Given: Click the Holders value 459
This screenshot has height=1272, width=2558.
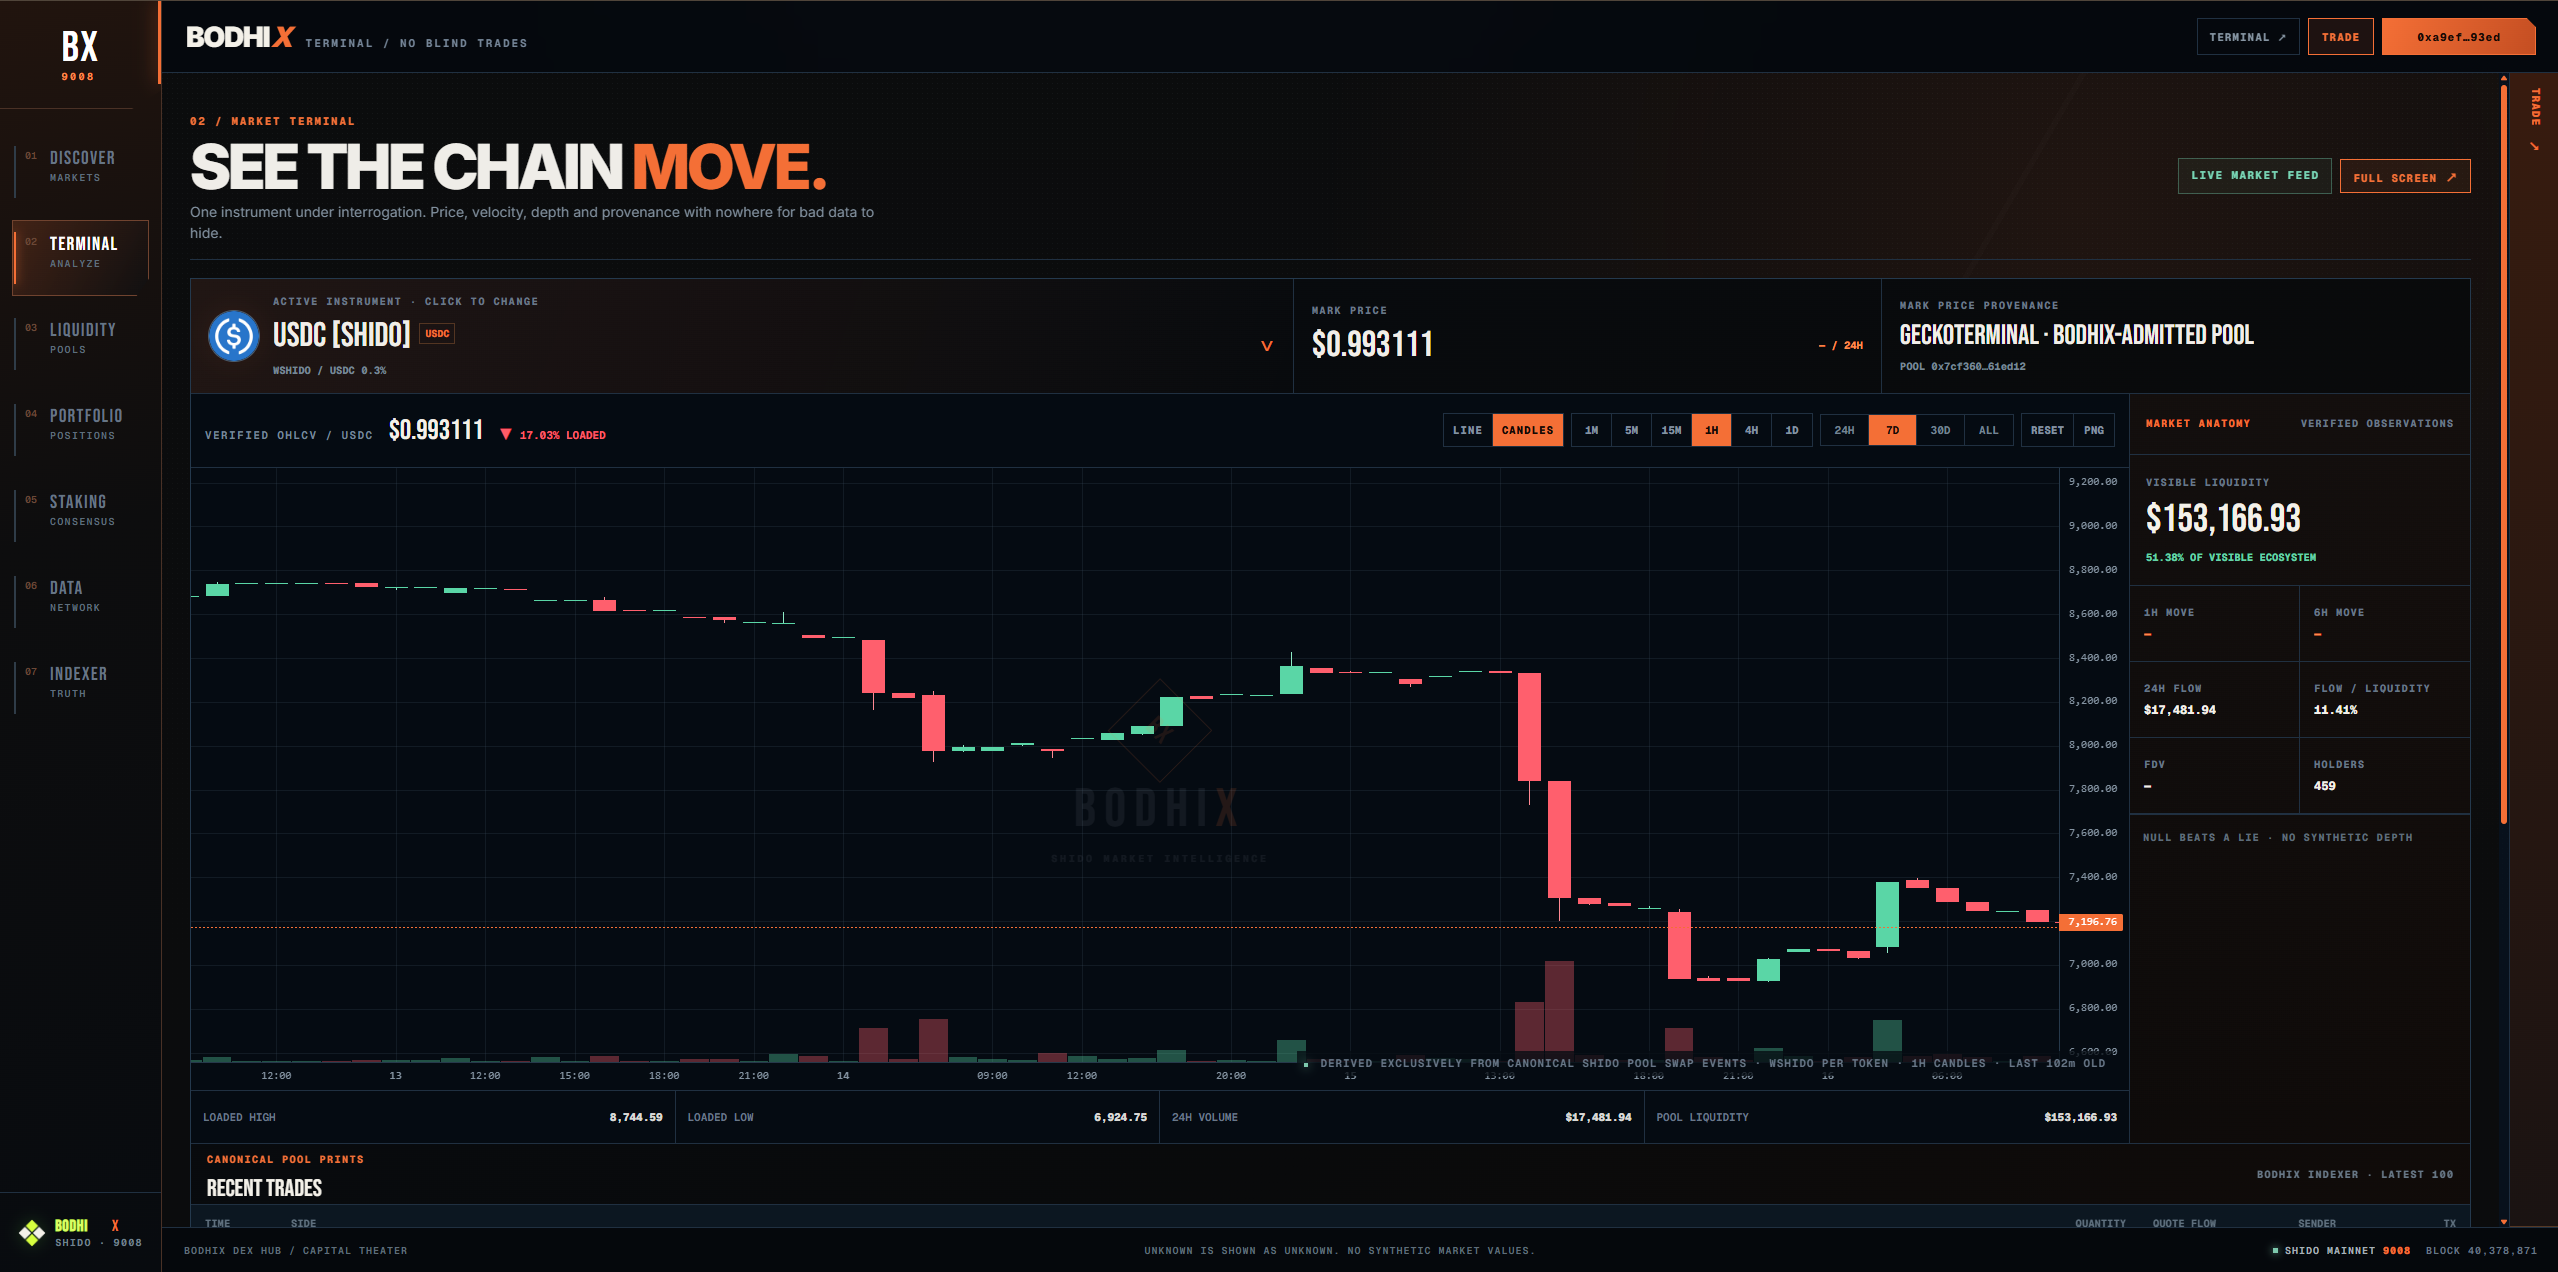Looking at the screenshot, I should pos(2324,786).
